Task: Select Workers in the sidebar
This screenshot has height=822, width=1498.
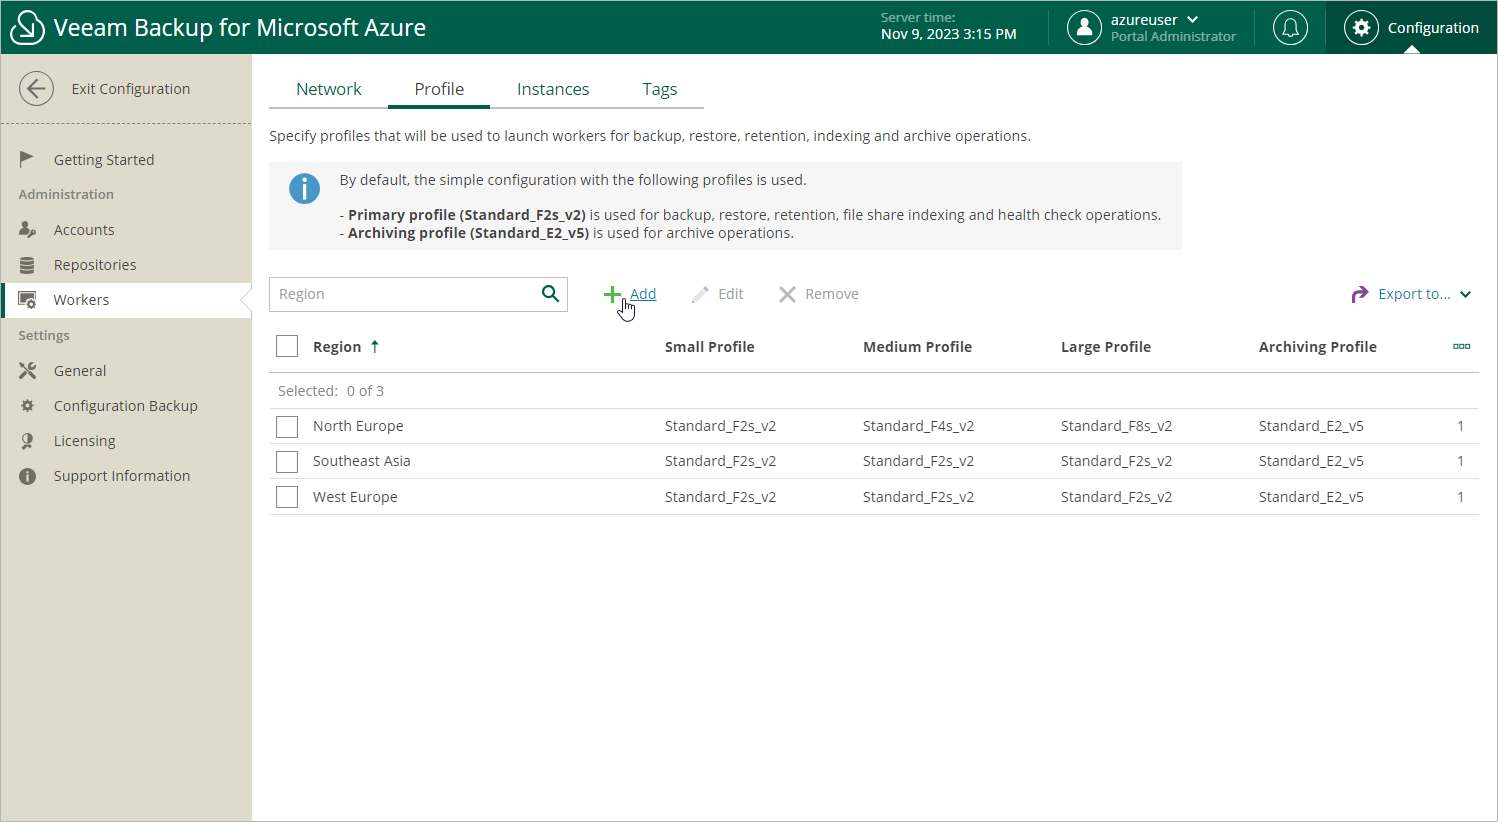Action: (81, 300)
